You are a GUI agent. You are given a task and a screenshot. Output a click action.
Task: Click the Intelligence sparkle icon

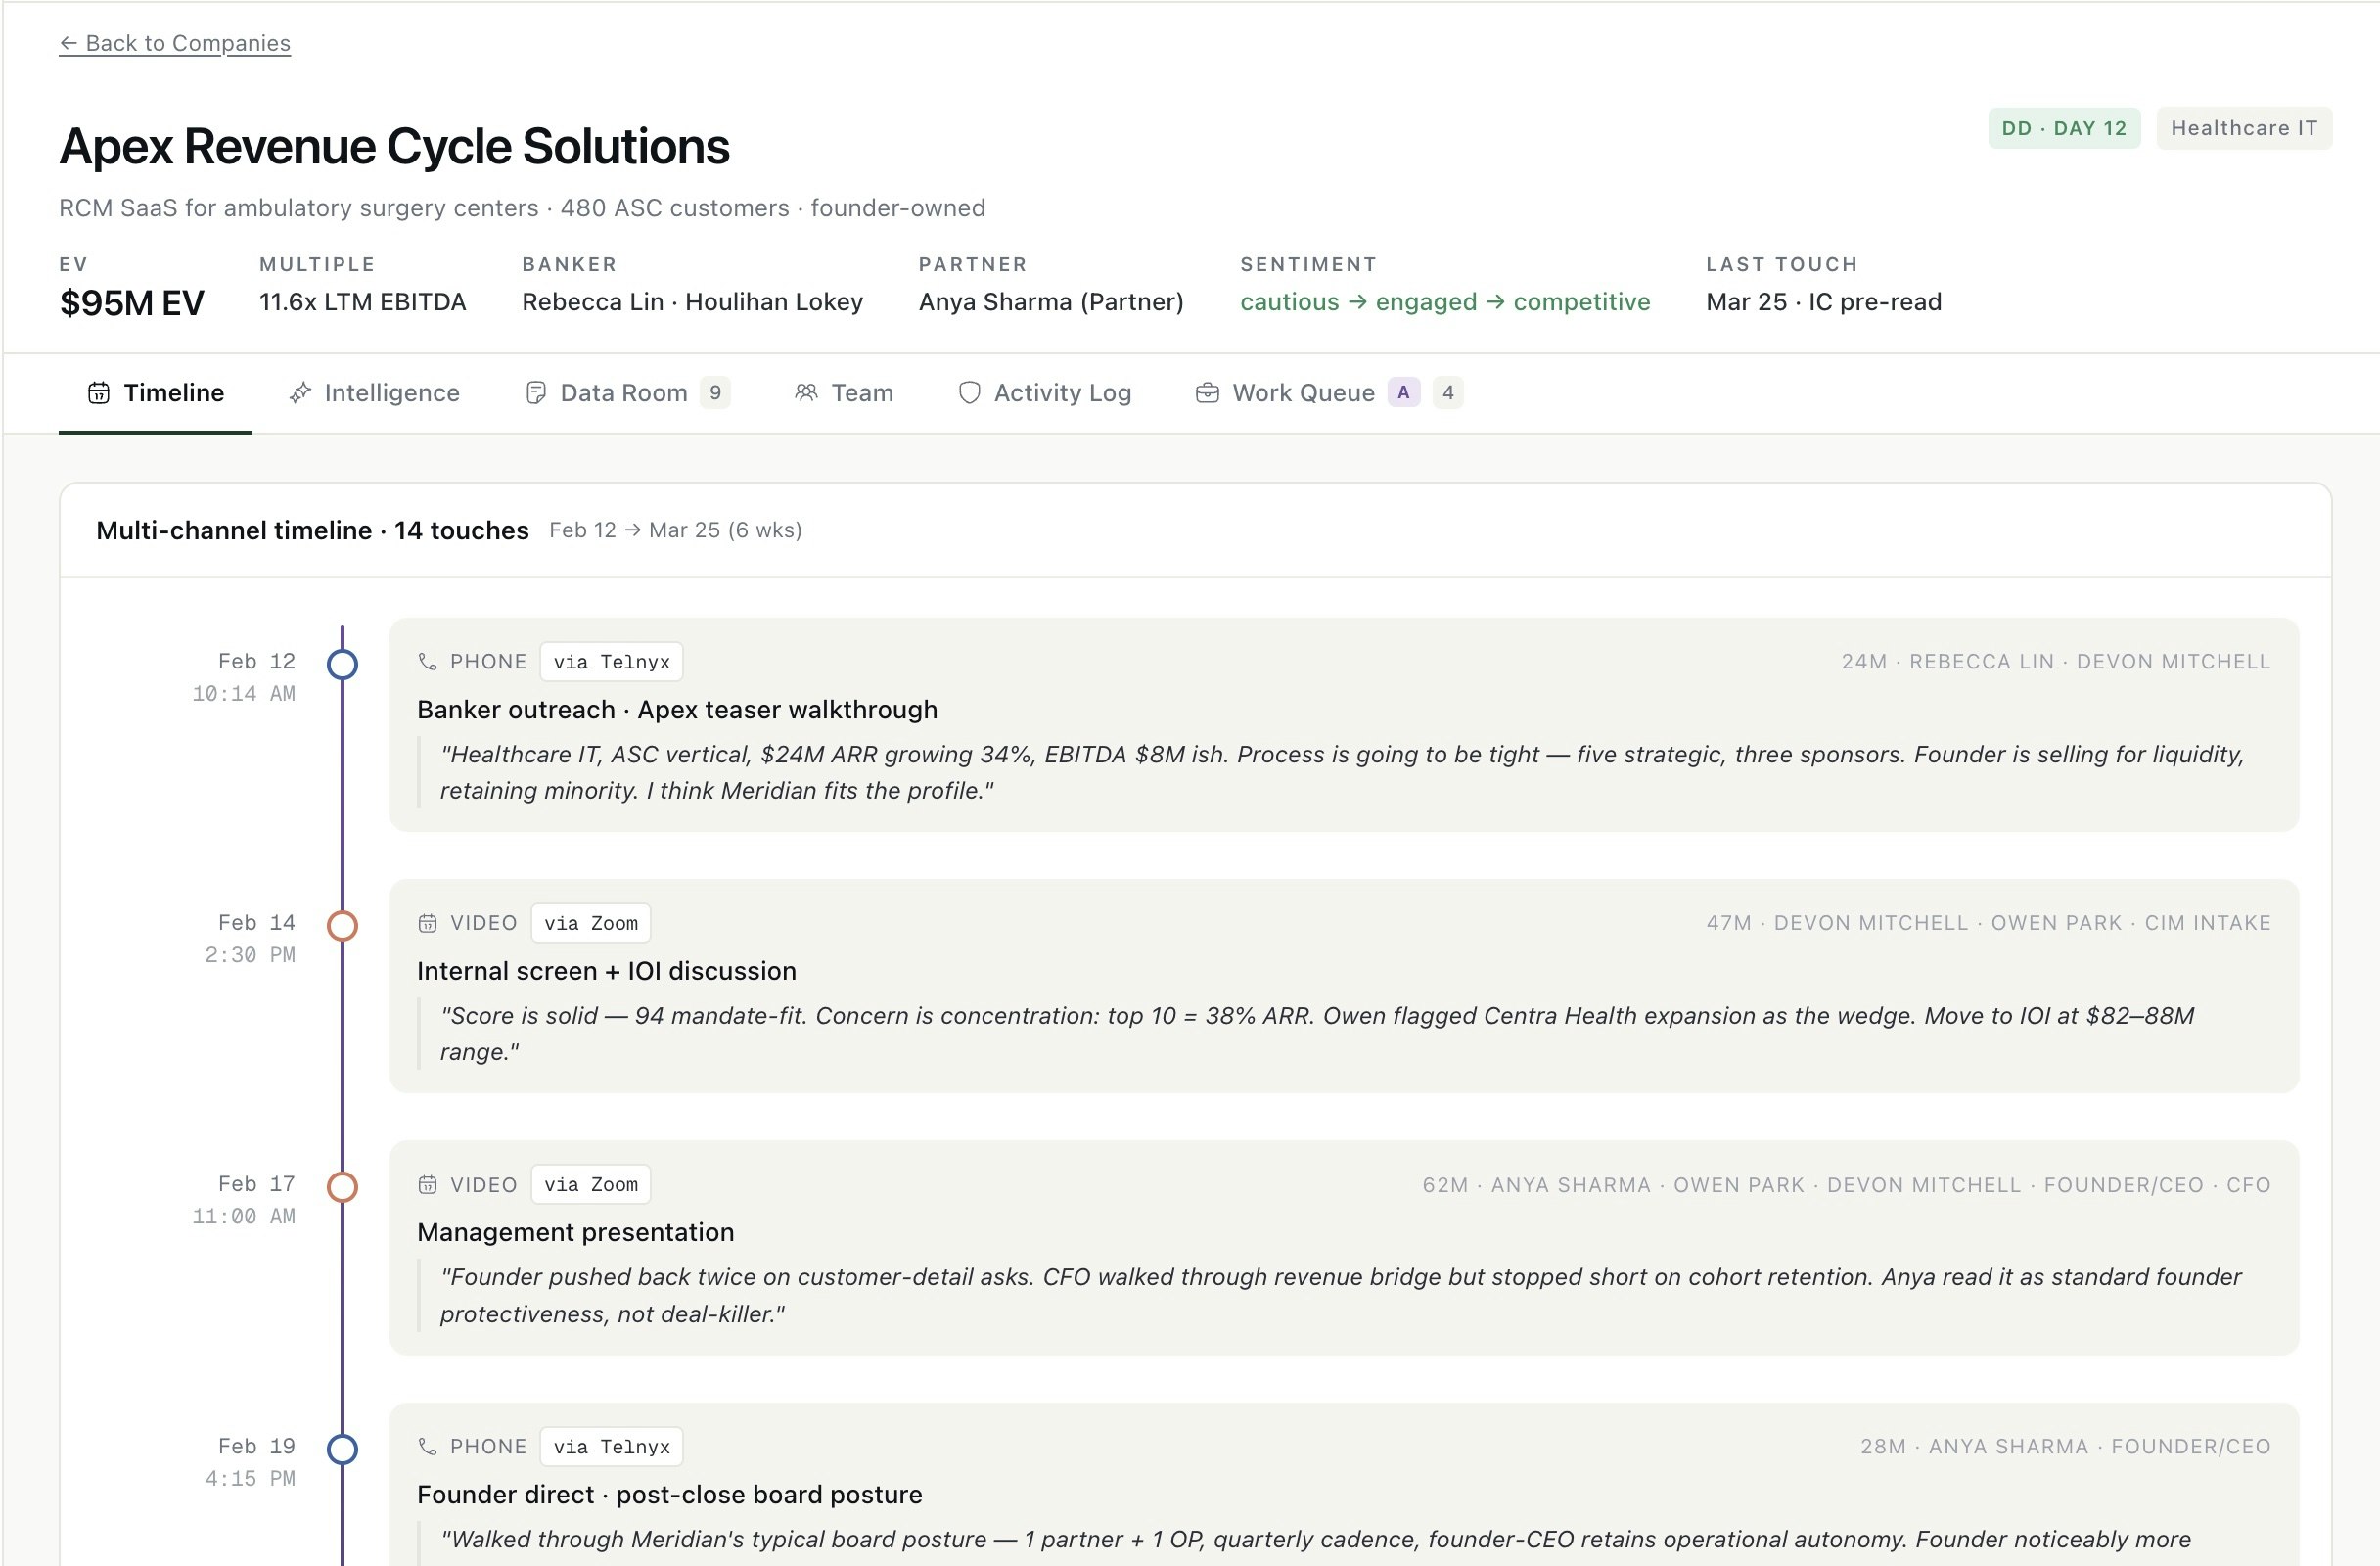point(300,393)
